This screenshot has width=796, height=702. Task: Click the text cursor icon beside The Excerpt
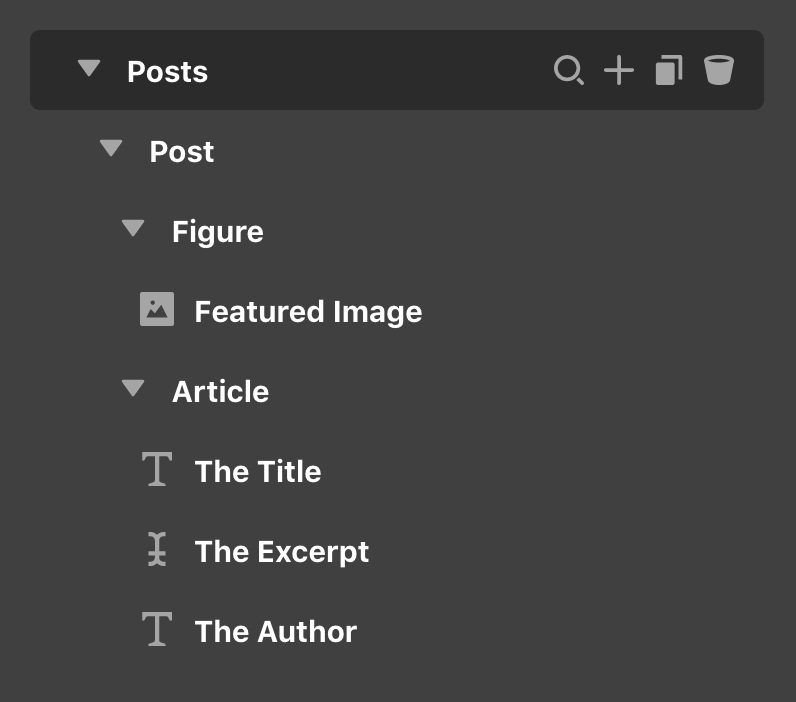(x=157, y=549)
